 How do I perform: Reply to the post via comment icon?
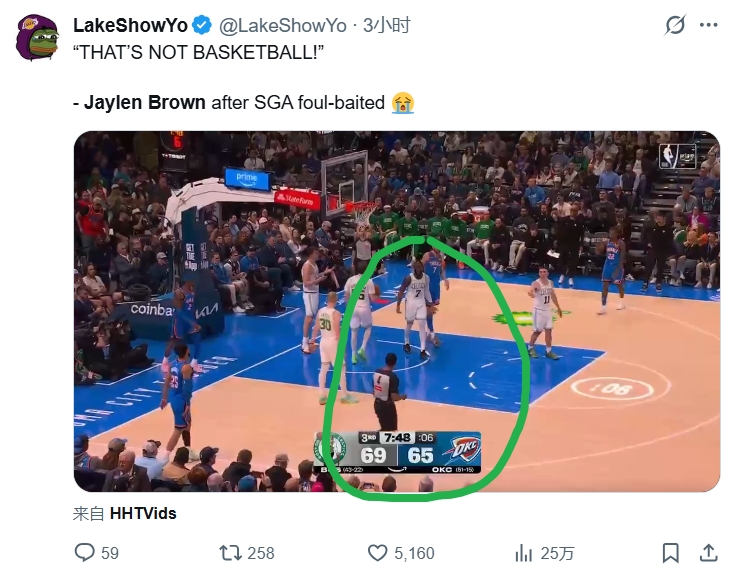(85, 553)
